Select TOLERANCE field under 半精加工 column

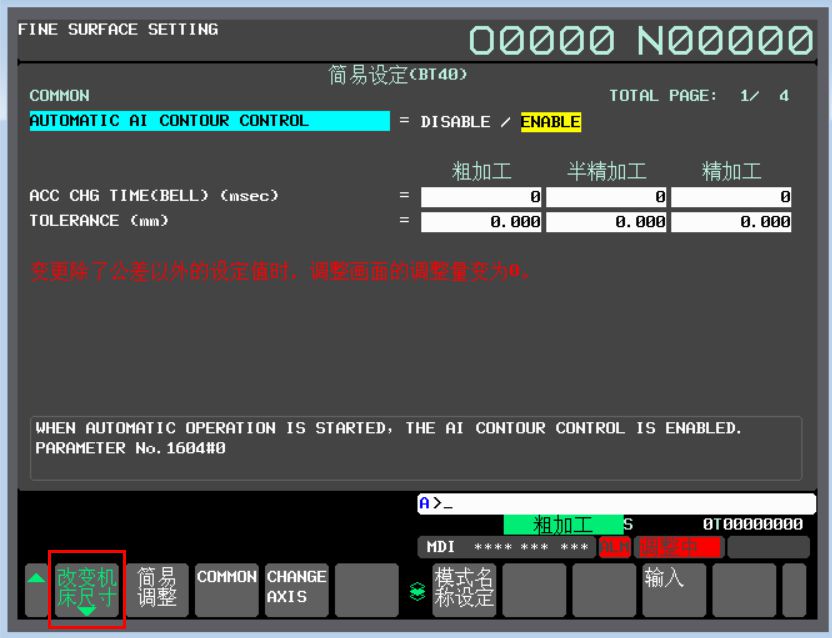click(x=606, y=222)
